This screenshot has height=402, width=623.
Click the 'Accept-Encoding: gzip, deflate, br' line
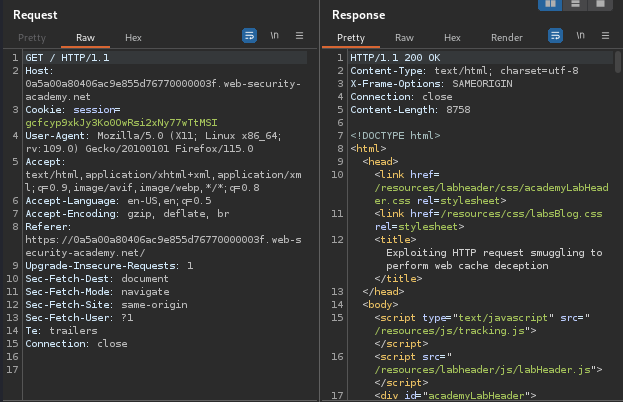(128, 214)
